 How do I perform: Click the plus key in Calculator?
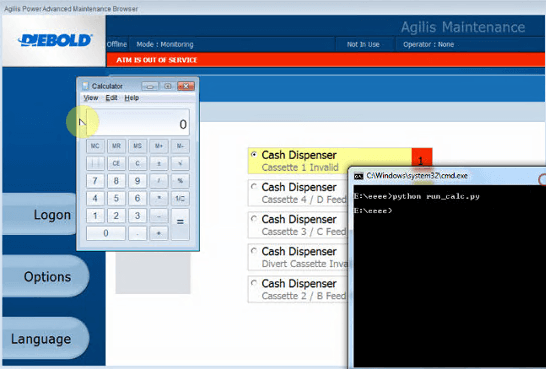(159, 233)
